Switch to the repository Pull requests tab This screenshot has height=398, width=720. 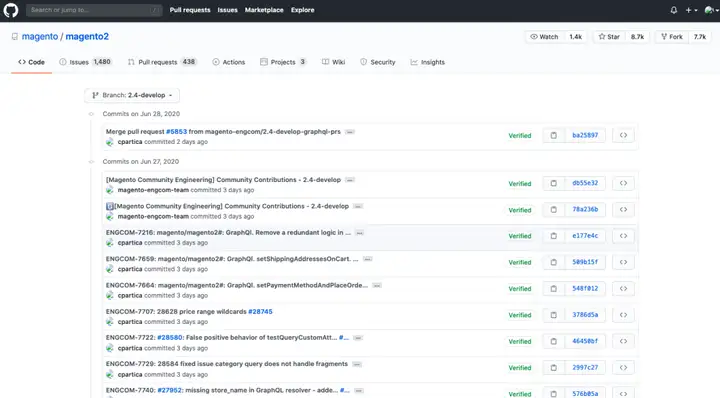(x=162, y=62)
